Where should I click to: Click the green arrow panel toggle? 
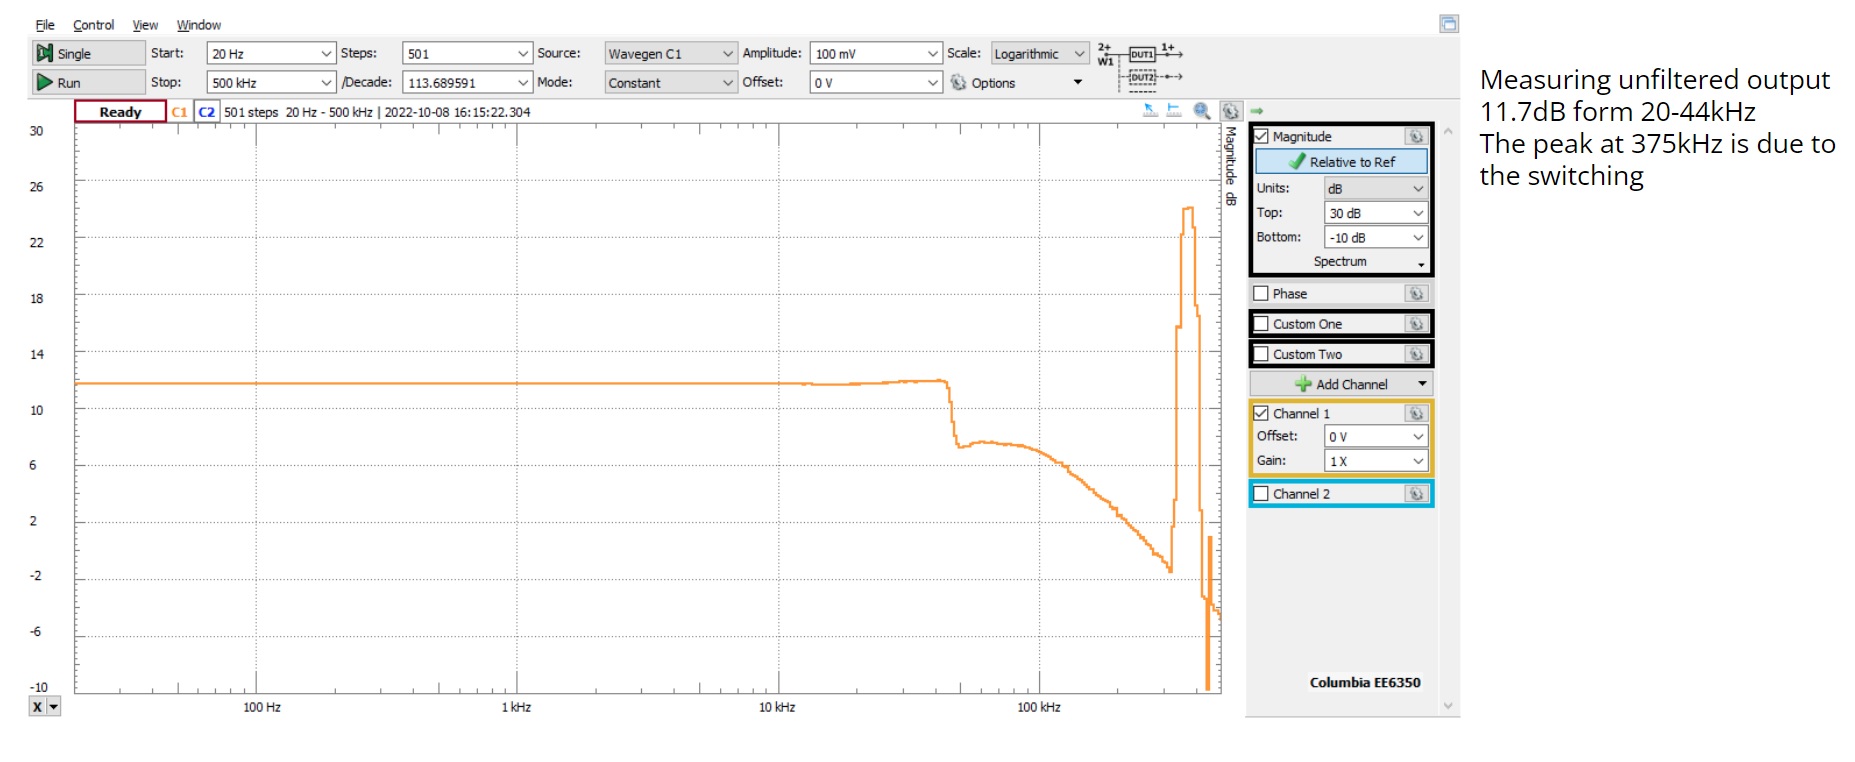[1257, 111]
